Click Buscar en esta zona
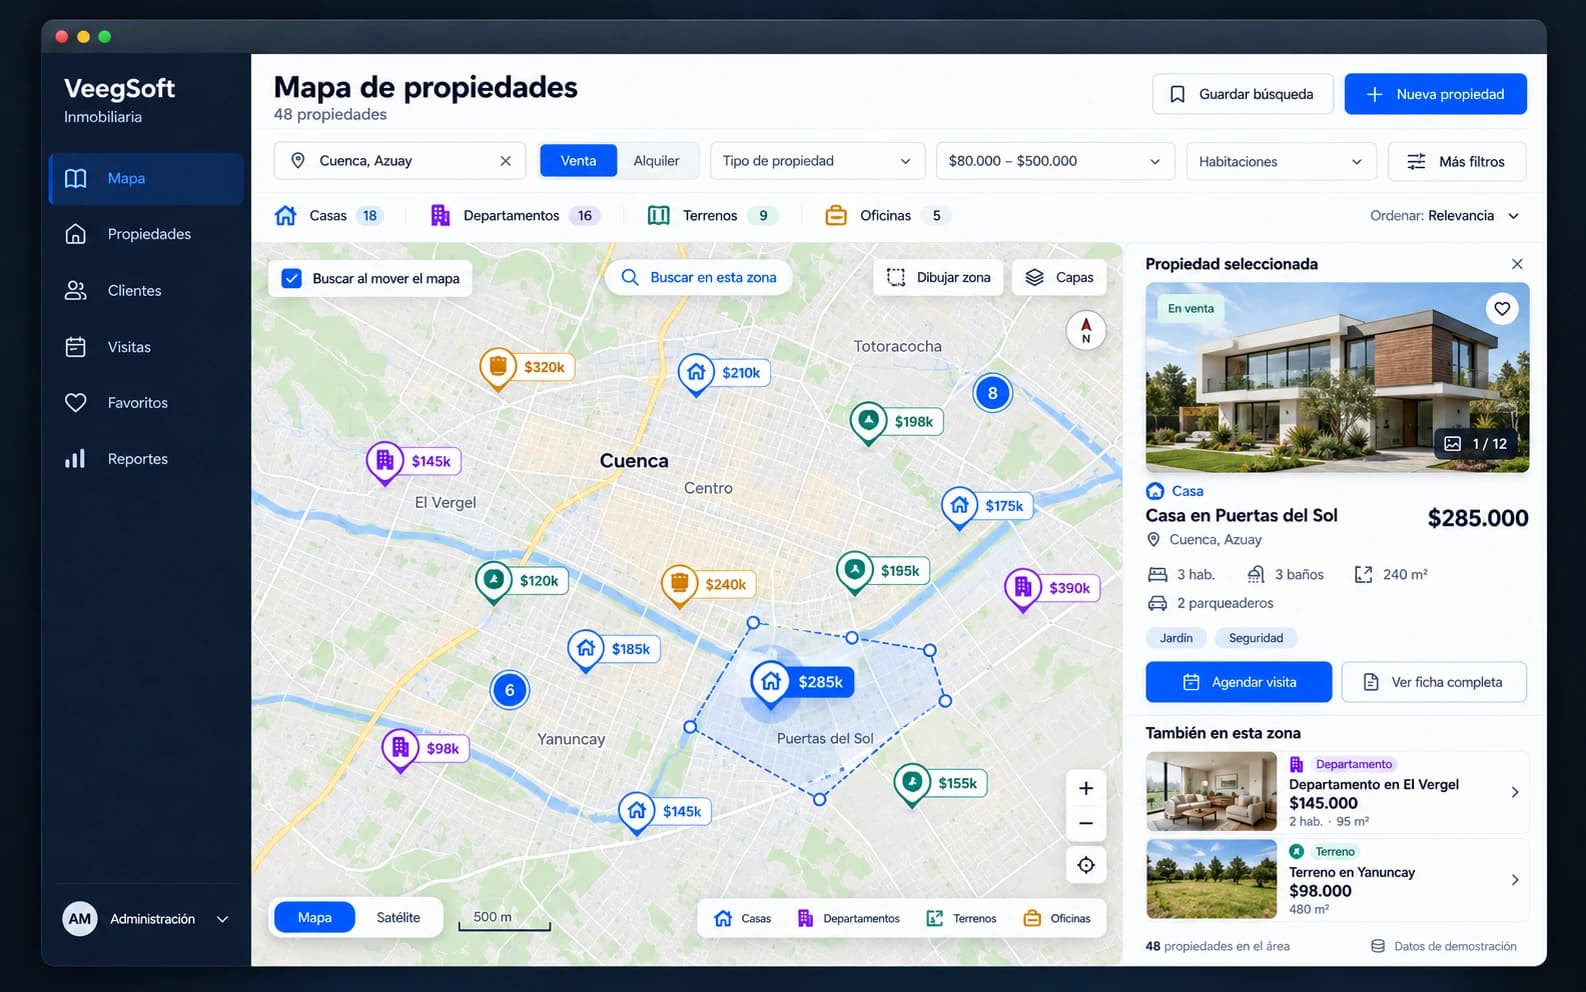The width and height of the screenshot is (1586, 992). [x=698, y=277]
